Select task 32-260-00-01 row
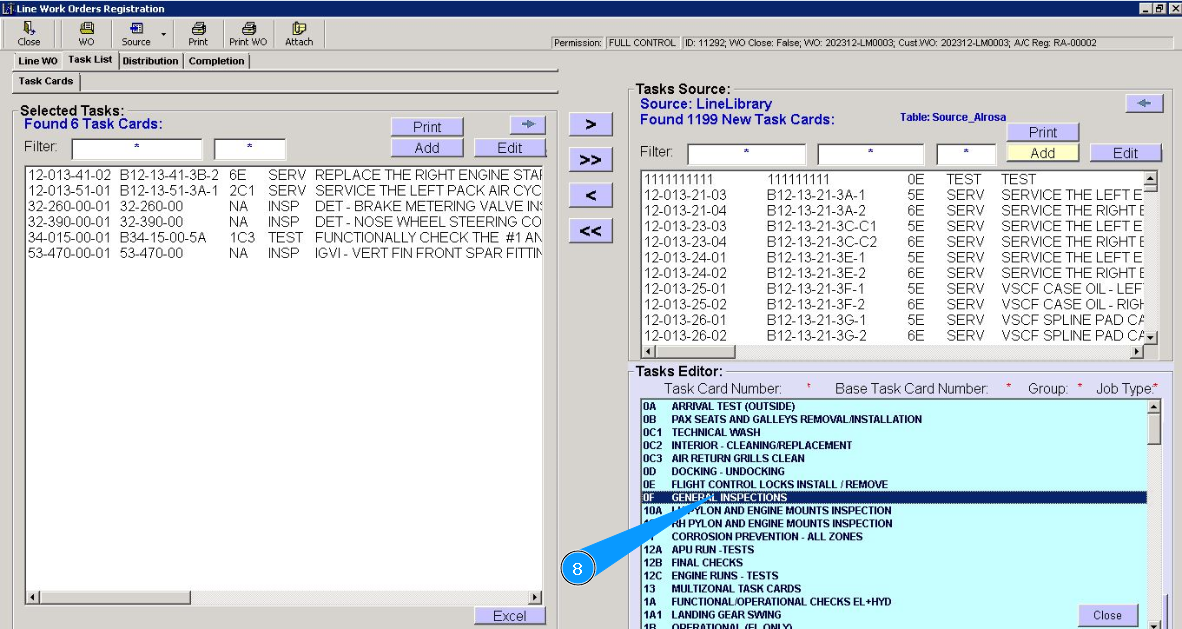The height and width of the screenshot is (629, 1182). pyautogui.click(x=284, y=206)
